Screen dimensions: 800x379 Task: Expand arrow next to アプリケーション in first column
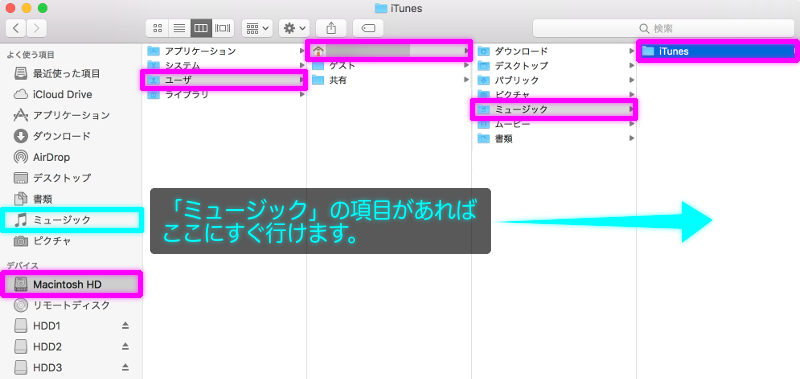[x=301, y=51]
